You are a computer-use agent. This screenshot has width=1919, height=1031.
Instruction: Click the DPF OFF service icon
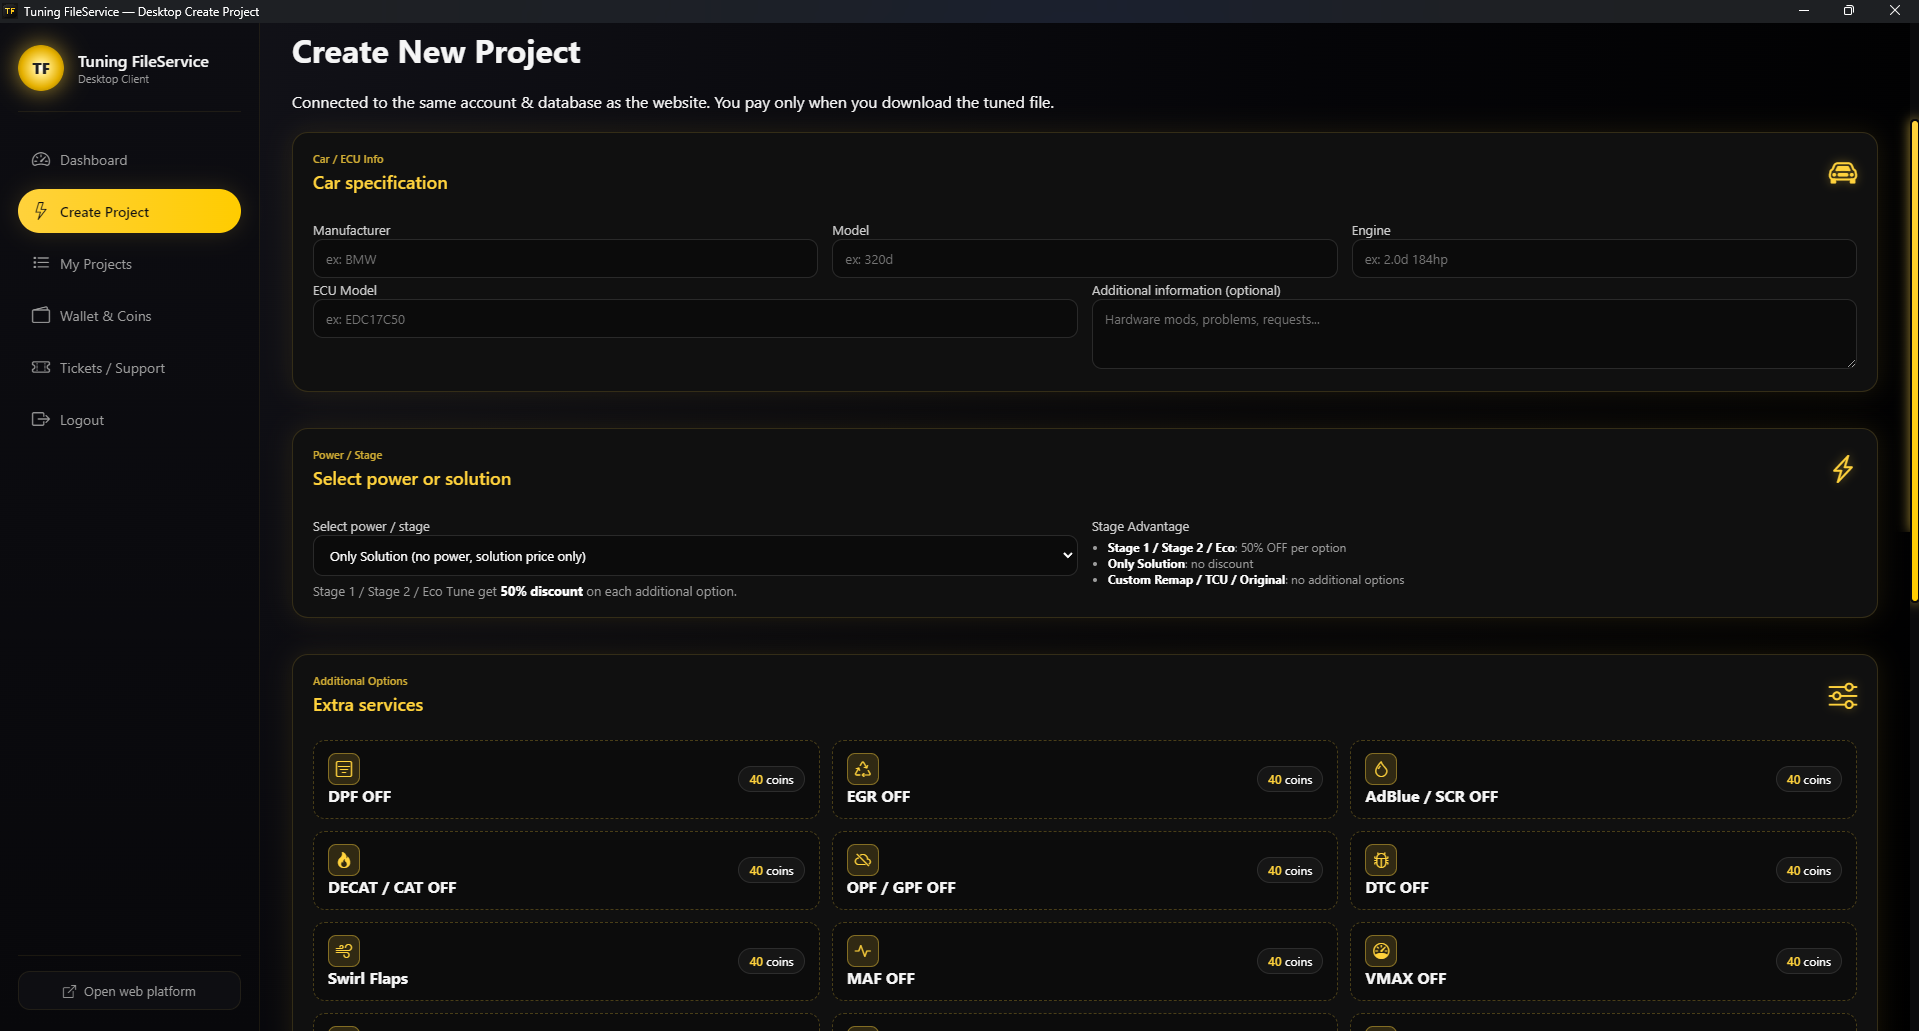[x=344, y=769]
